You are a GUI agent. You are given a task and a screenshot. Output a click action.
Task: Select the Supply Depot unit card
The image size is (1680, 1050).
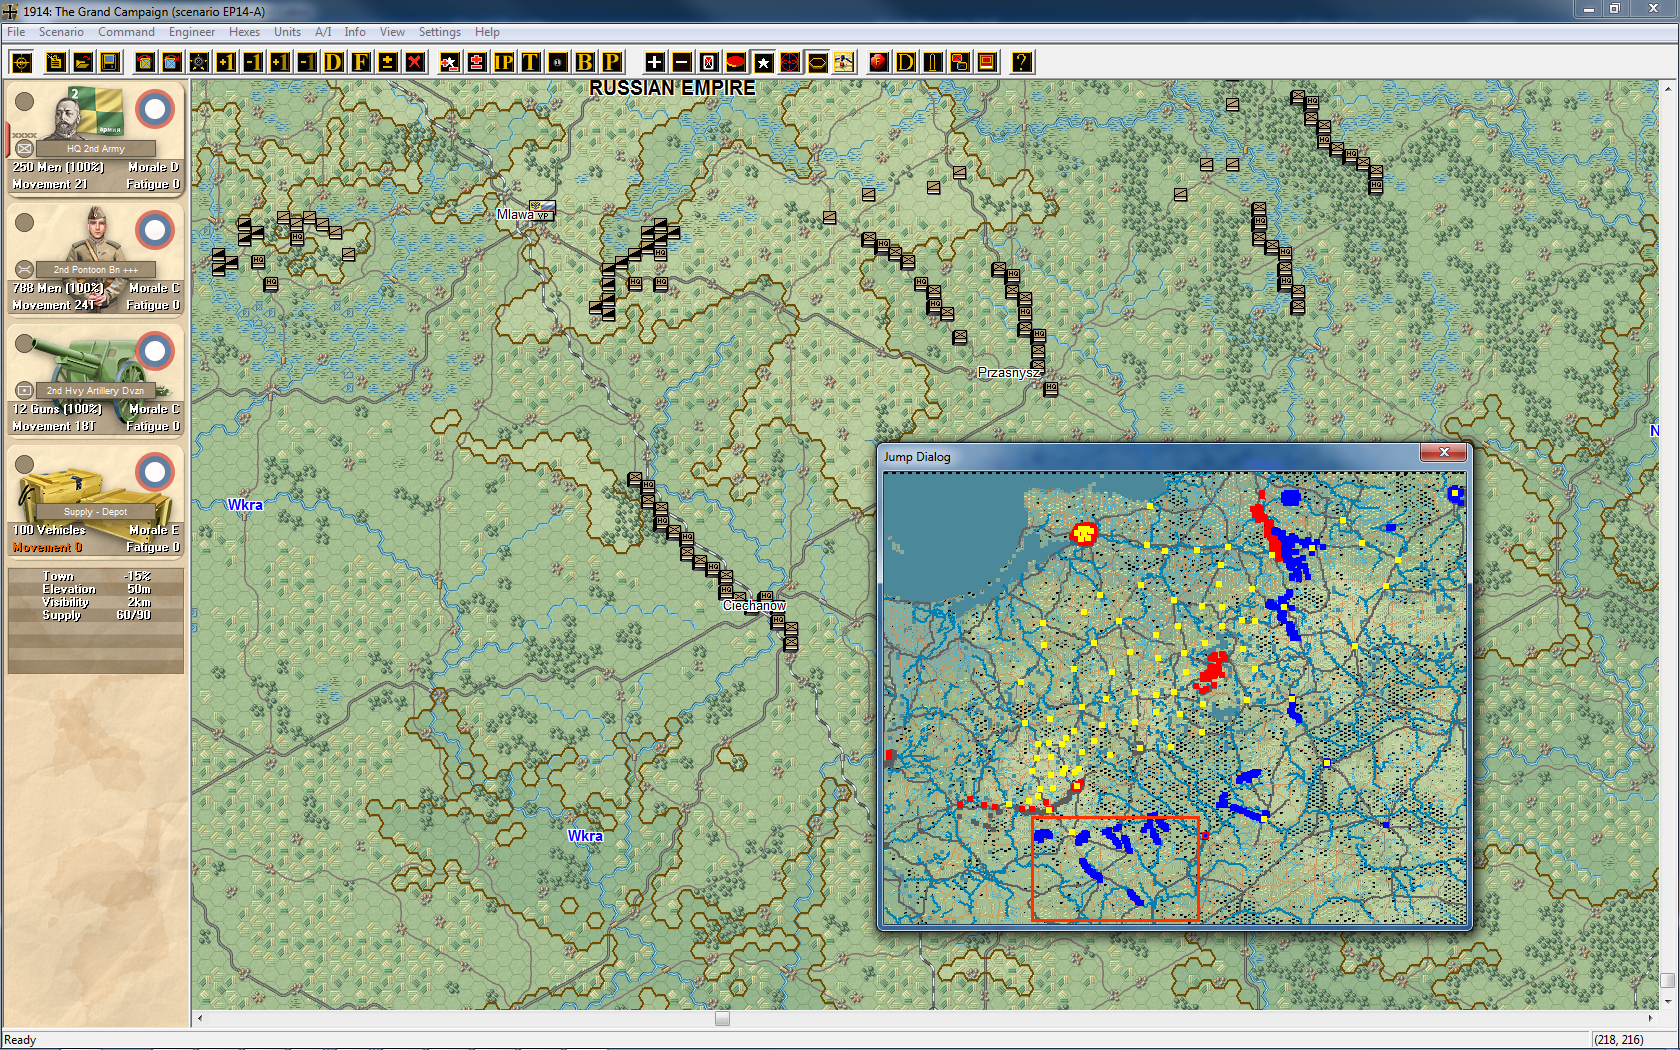click(x=96, y=501)
